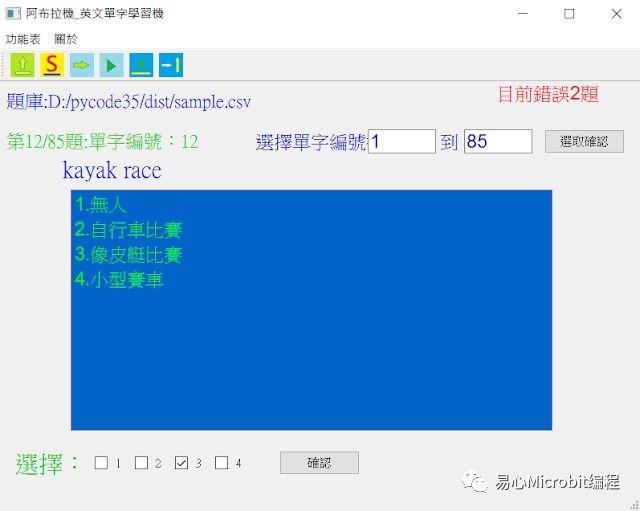640x511 pixels.
Task: Click the light blue right-arrow toolbar icon
Action: pos(82,65)
